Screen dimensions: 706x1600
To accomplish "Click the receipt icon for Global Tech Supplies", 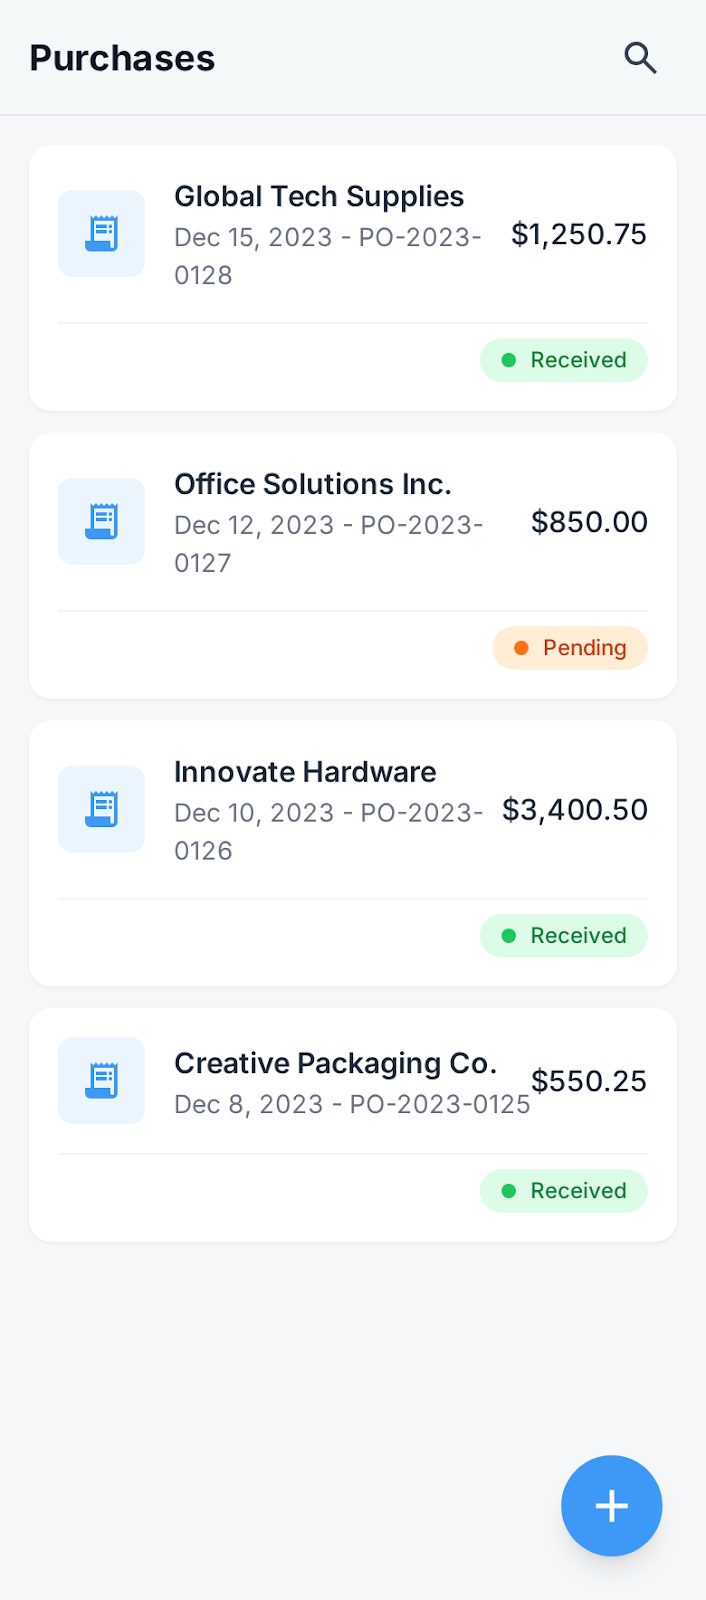I will click(101, 233).
